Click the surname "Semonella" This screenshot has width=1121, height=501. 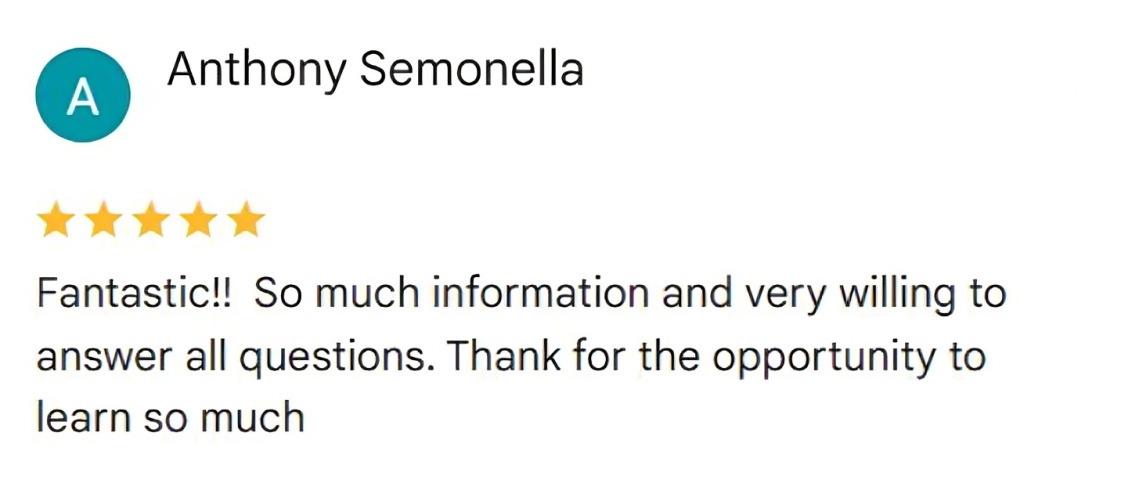point(470,70)
